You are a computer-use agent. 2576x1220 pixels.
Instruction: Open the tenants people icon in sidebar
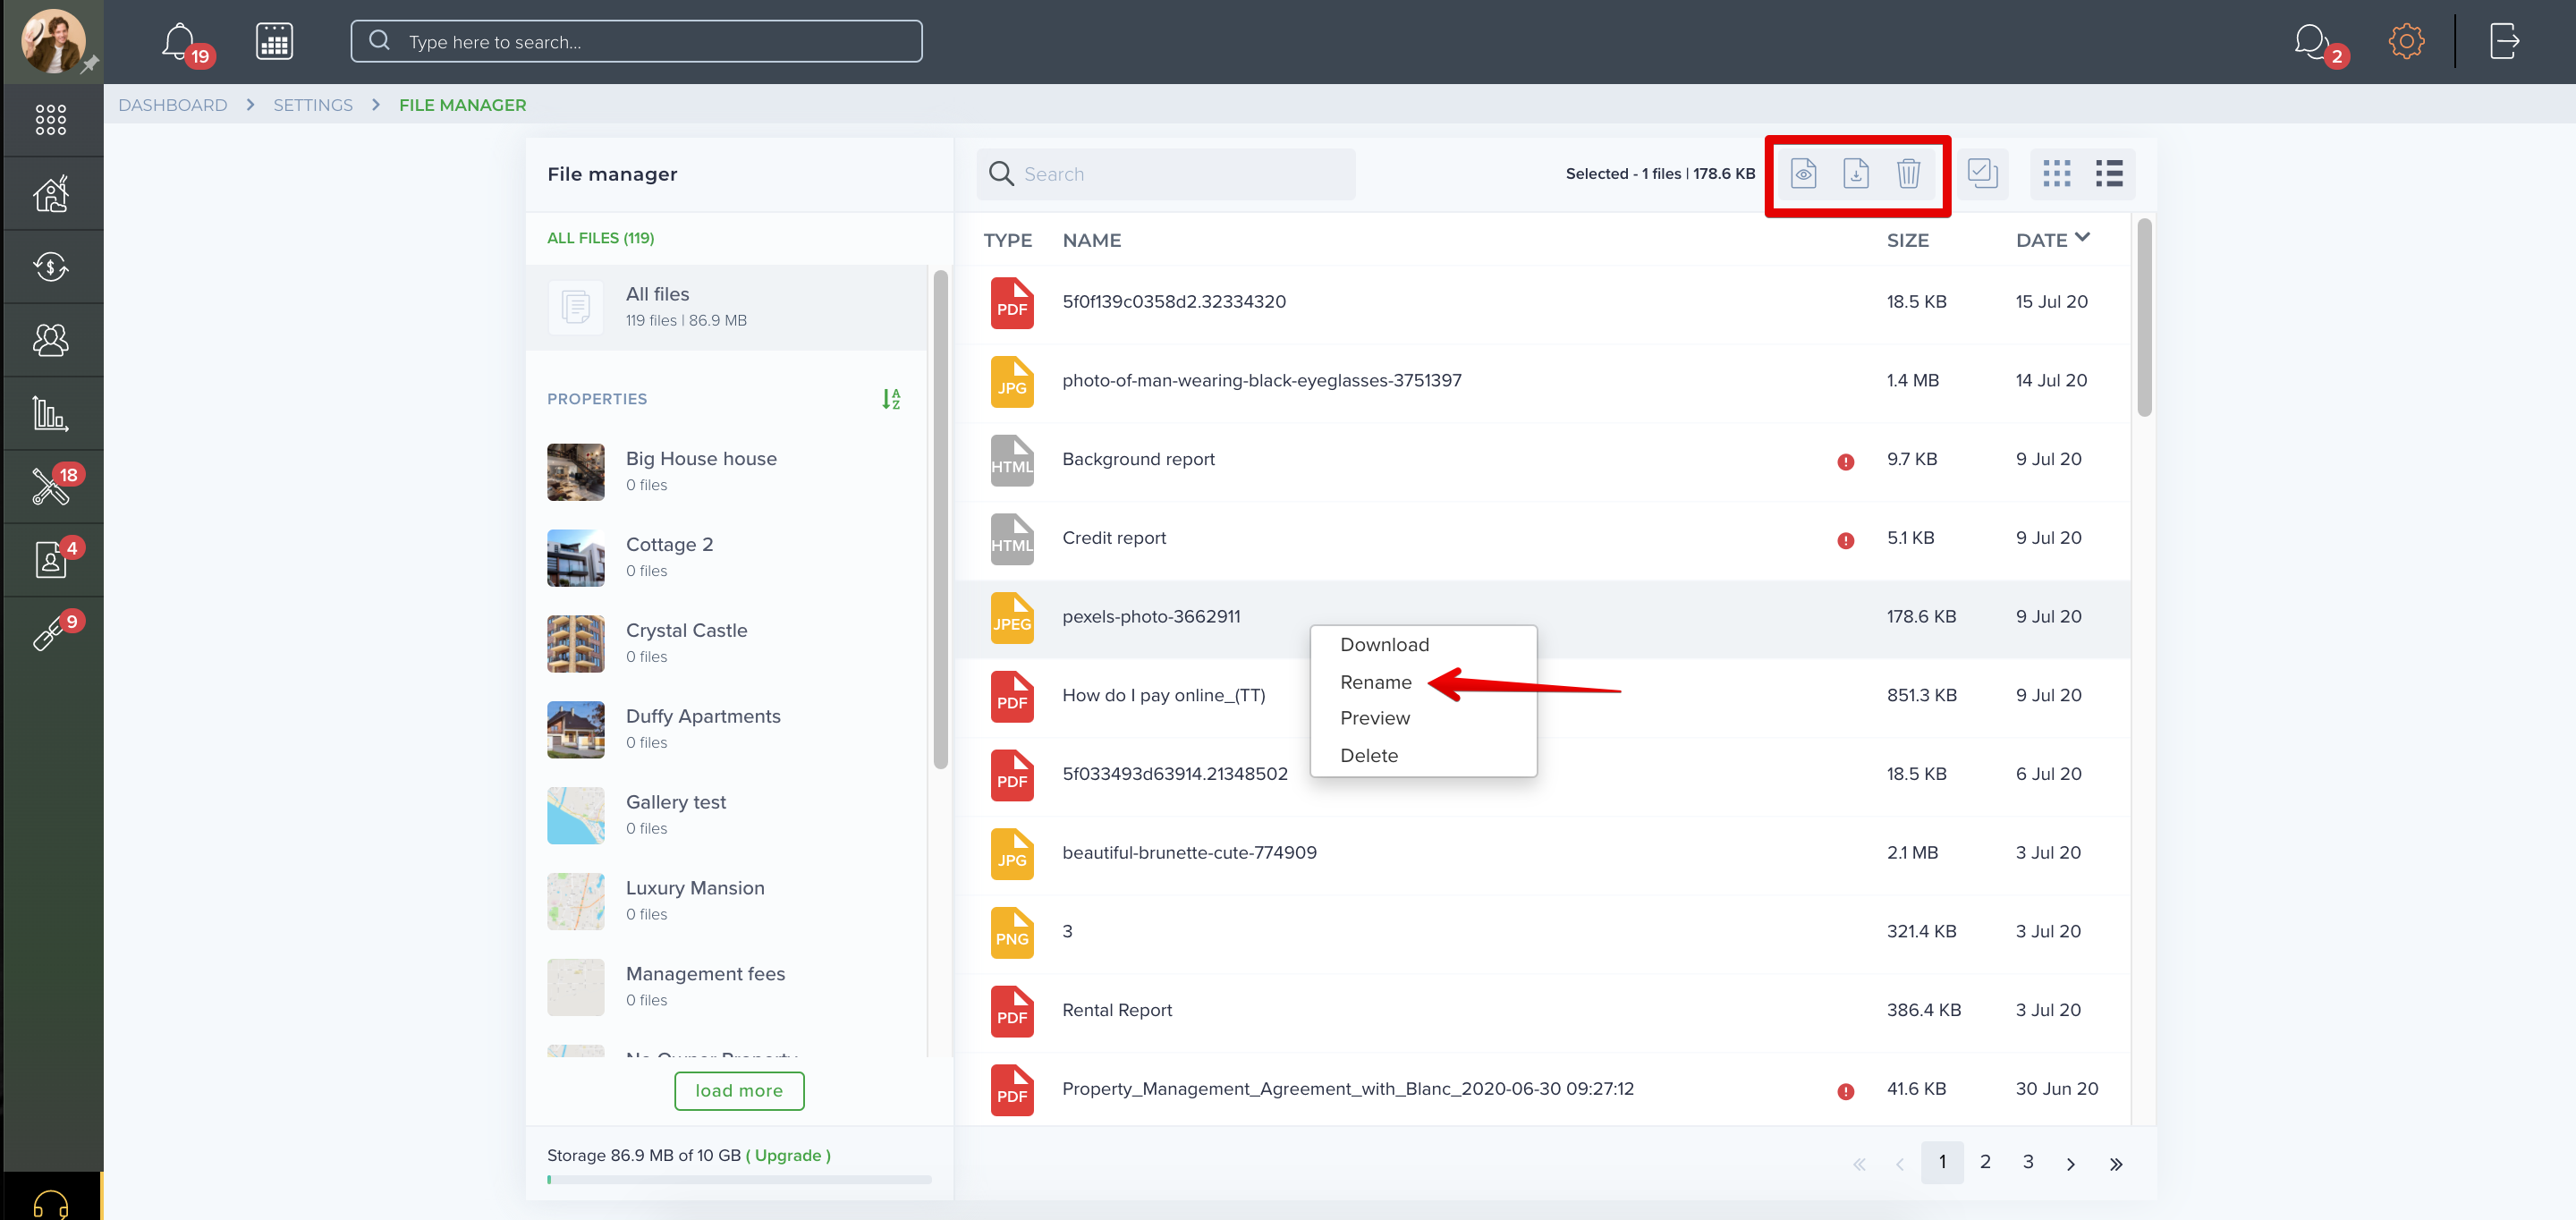(51, 340)
